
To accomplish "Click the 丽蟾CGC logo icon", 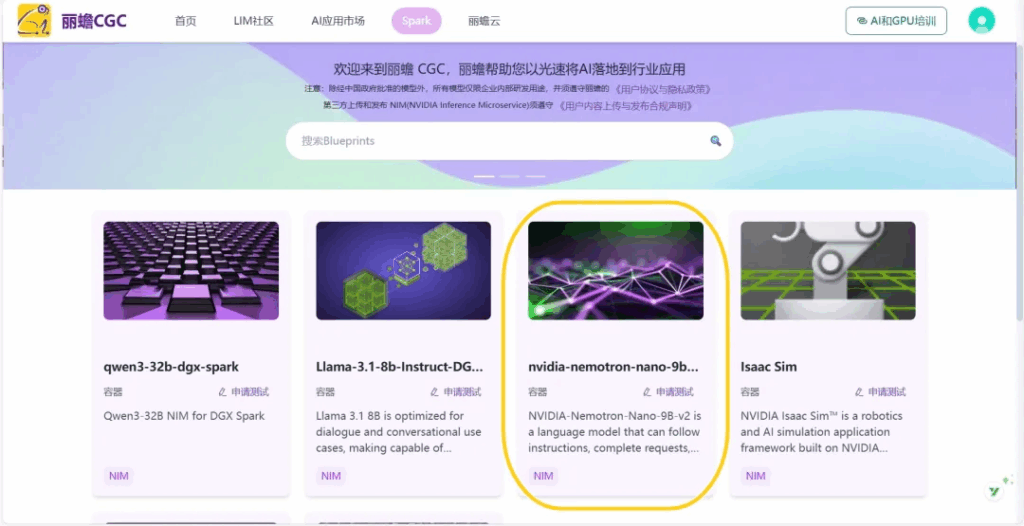I will coord(34,20).
